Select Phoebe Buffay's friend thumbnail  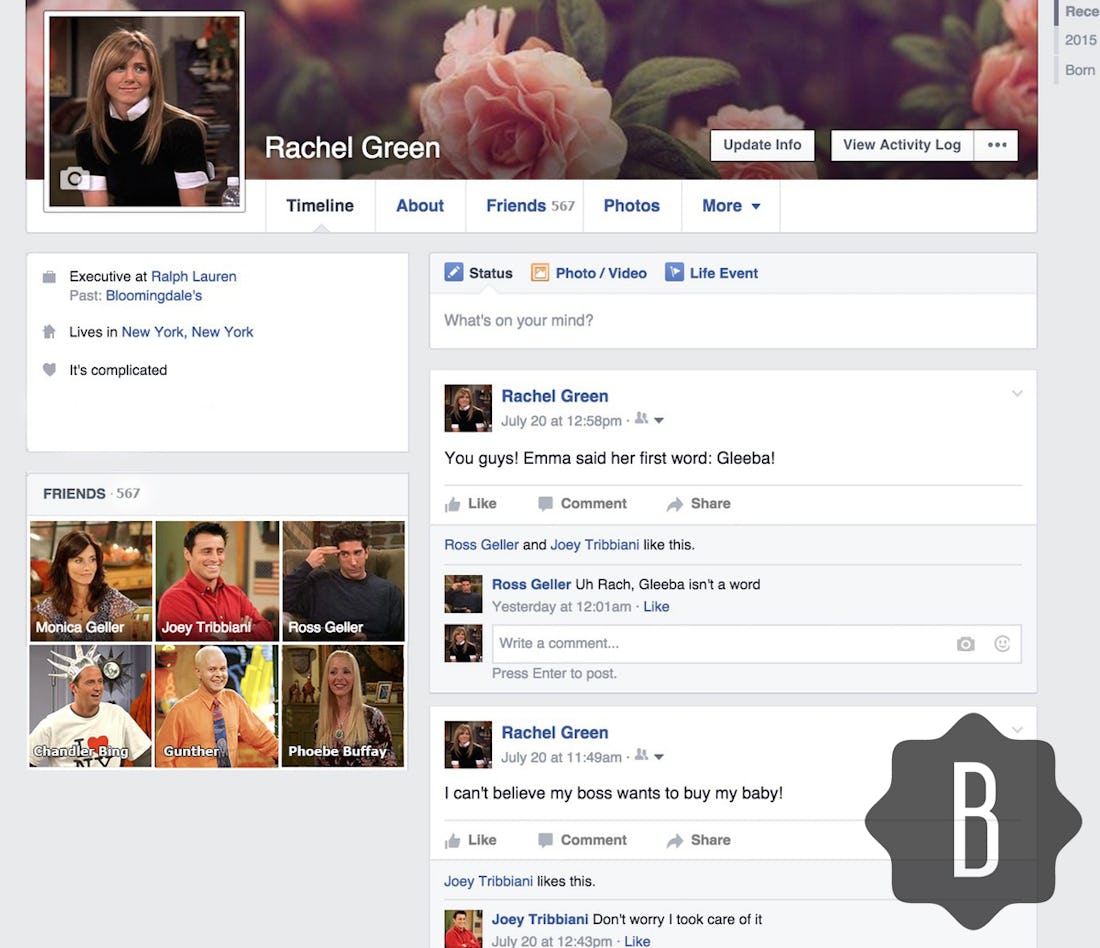pos(343,706)
